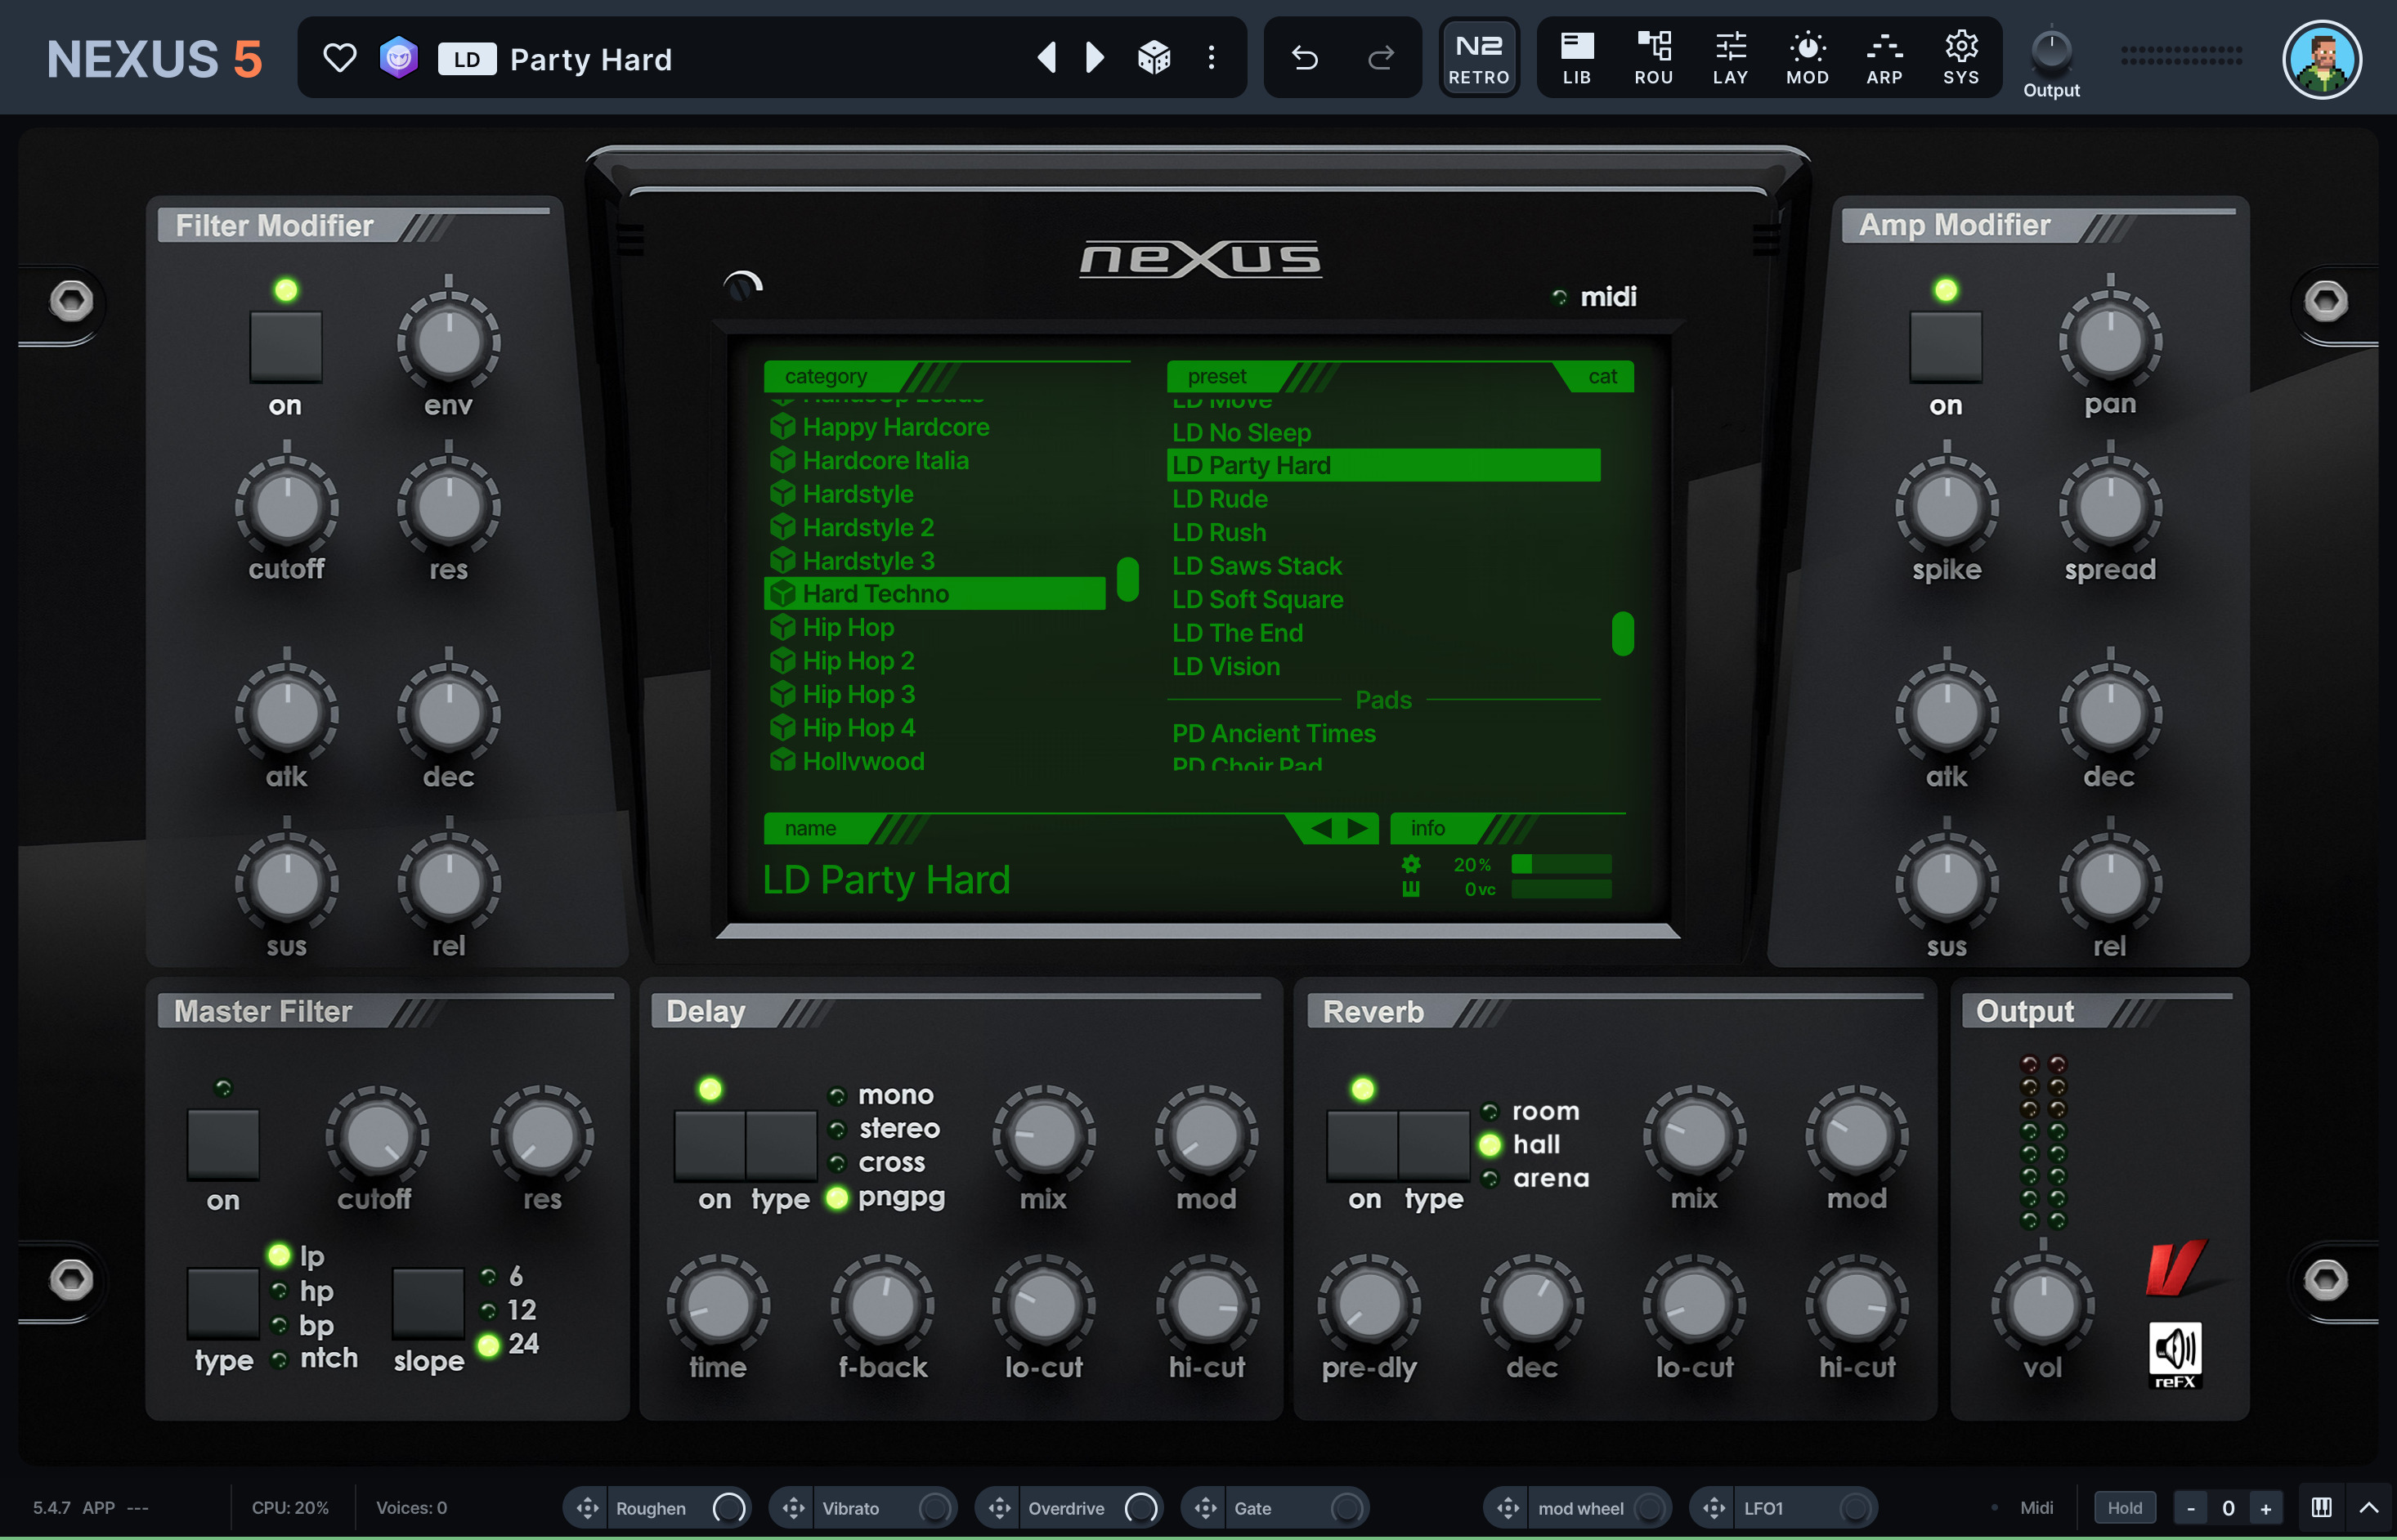Open the ROU routing view
2397x1540 pixels.
click(x=1653, y=58)
